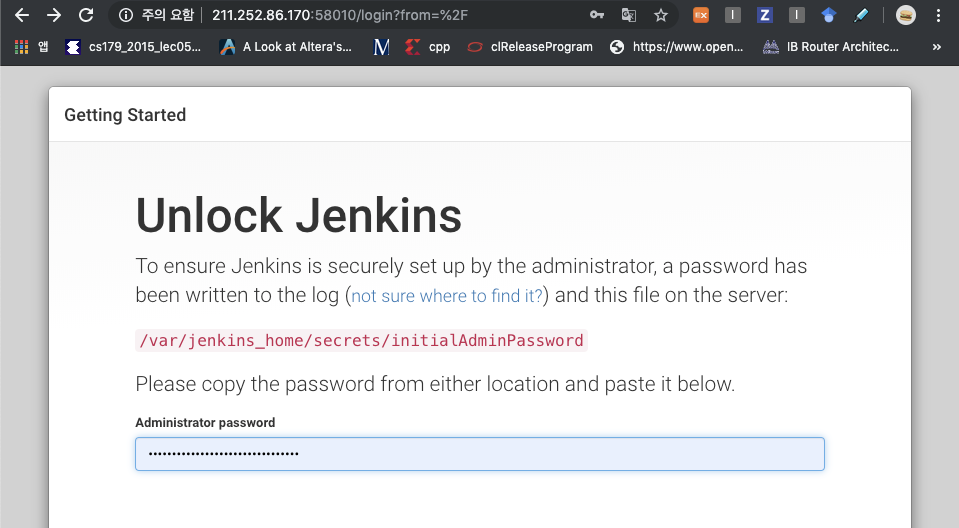The height and width of the screenshot is (528, 959).
Task: Reload the current page
Action: click(x=86, y=15)
